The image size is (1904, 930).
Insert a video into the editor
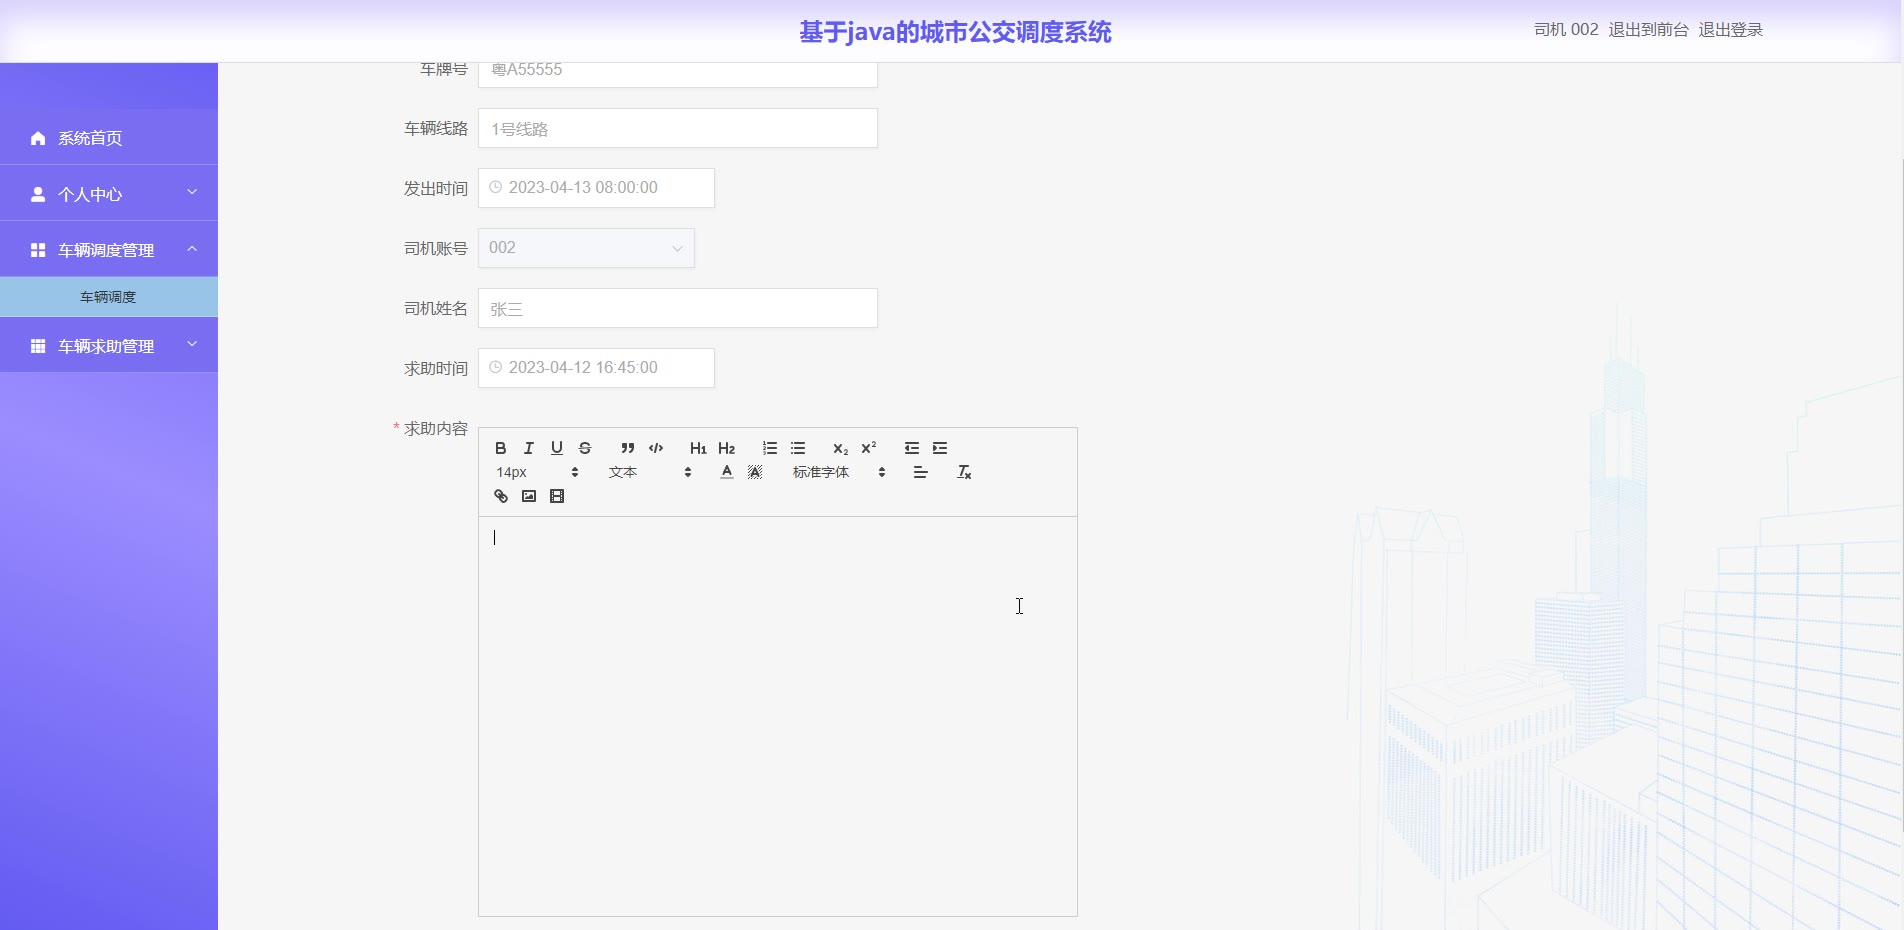click(x=557, y=496)
